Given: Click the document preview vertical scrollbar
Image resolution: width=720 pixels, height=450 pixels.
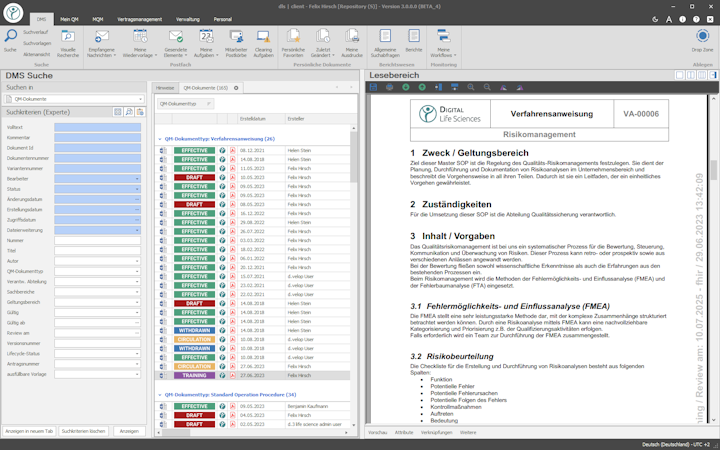Looking at the screenshot, I should pos(714,170).
